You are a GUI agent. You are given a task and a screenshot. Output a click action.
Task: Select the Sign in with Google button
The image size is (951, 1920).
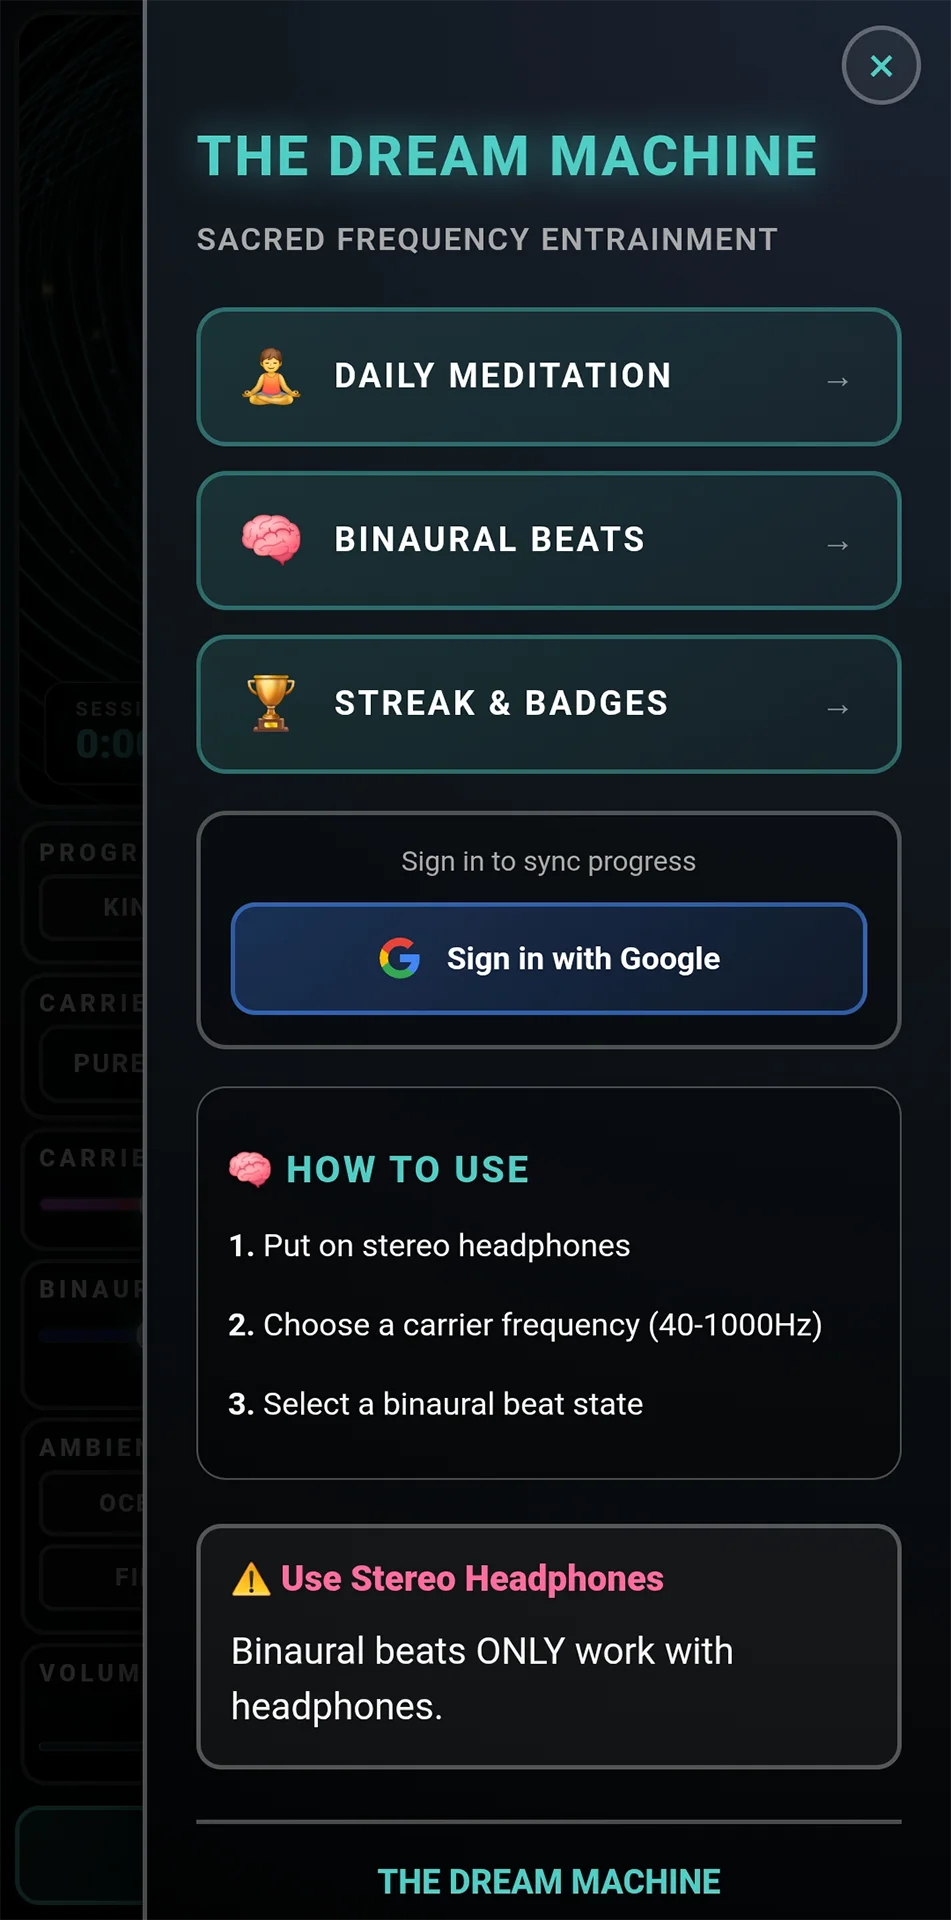pyautogui.click(x=548, y=958)
